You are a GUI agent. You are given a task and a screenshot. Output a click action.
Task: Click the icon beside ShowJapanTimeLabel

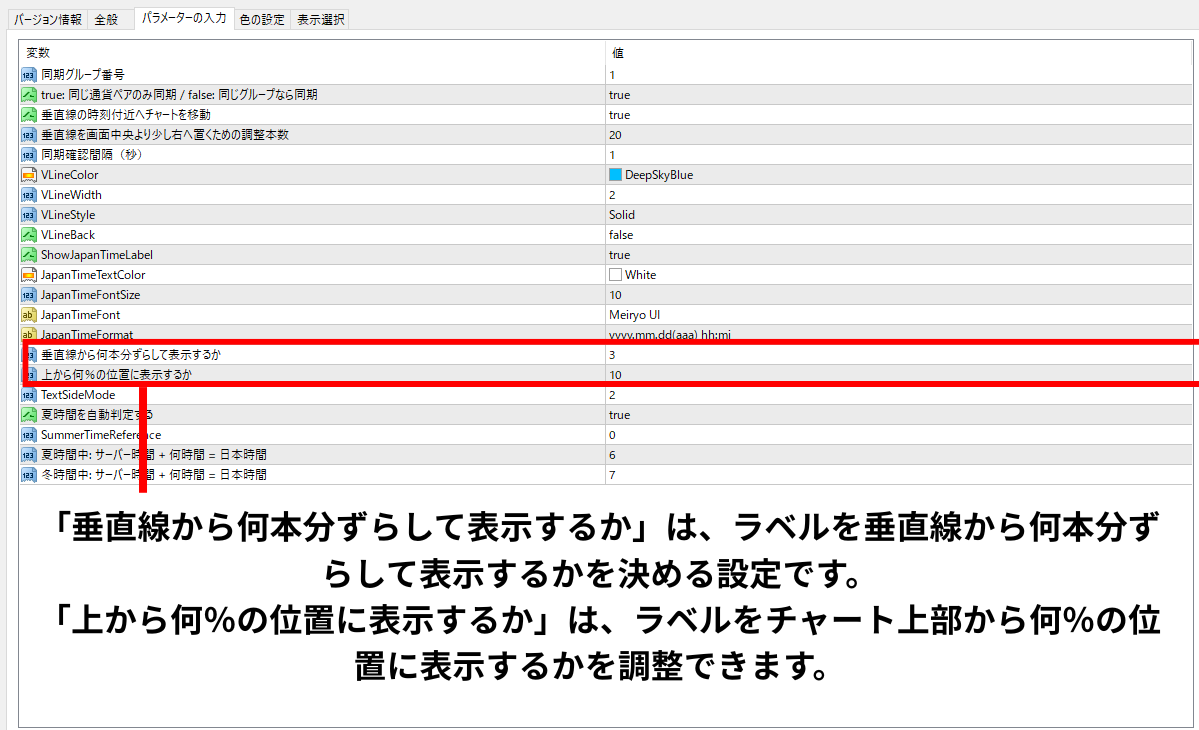(x=28, y=255)
